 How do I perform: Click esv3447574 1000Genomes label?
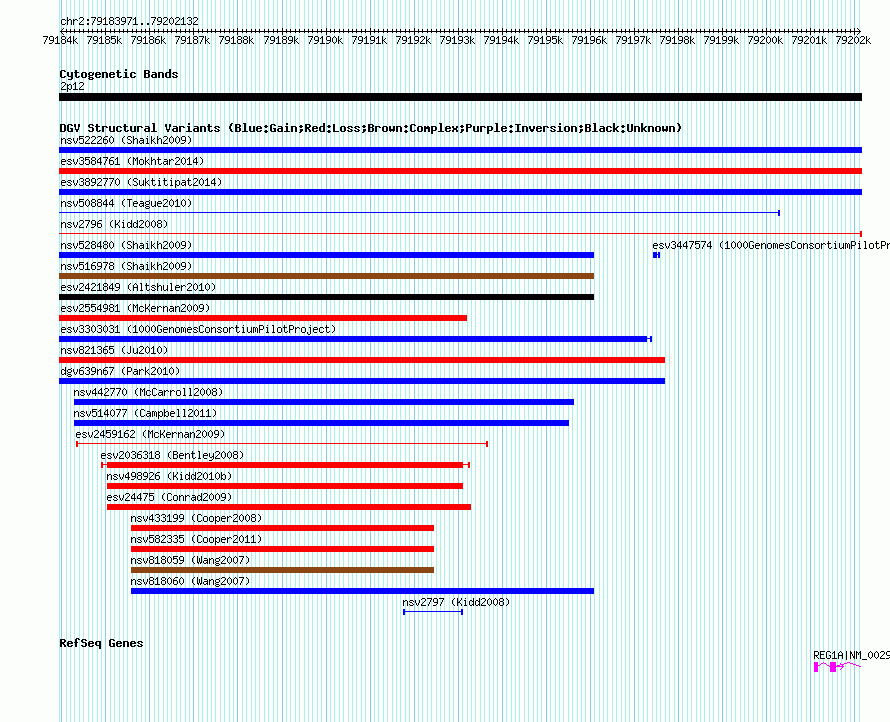tap(771, 245)
